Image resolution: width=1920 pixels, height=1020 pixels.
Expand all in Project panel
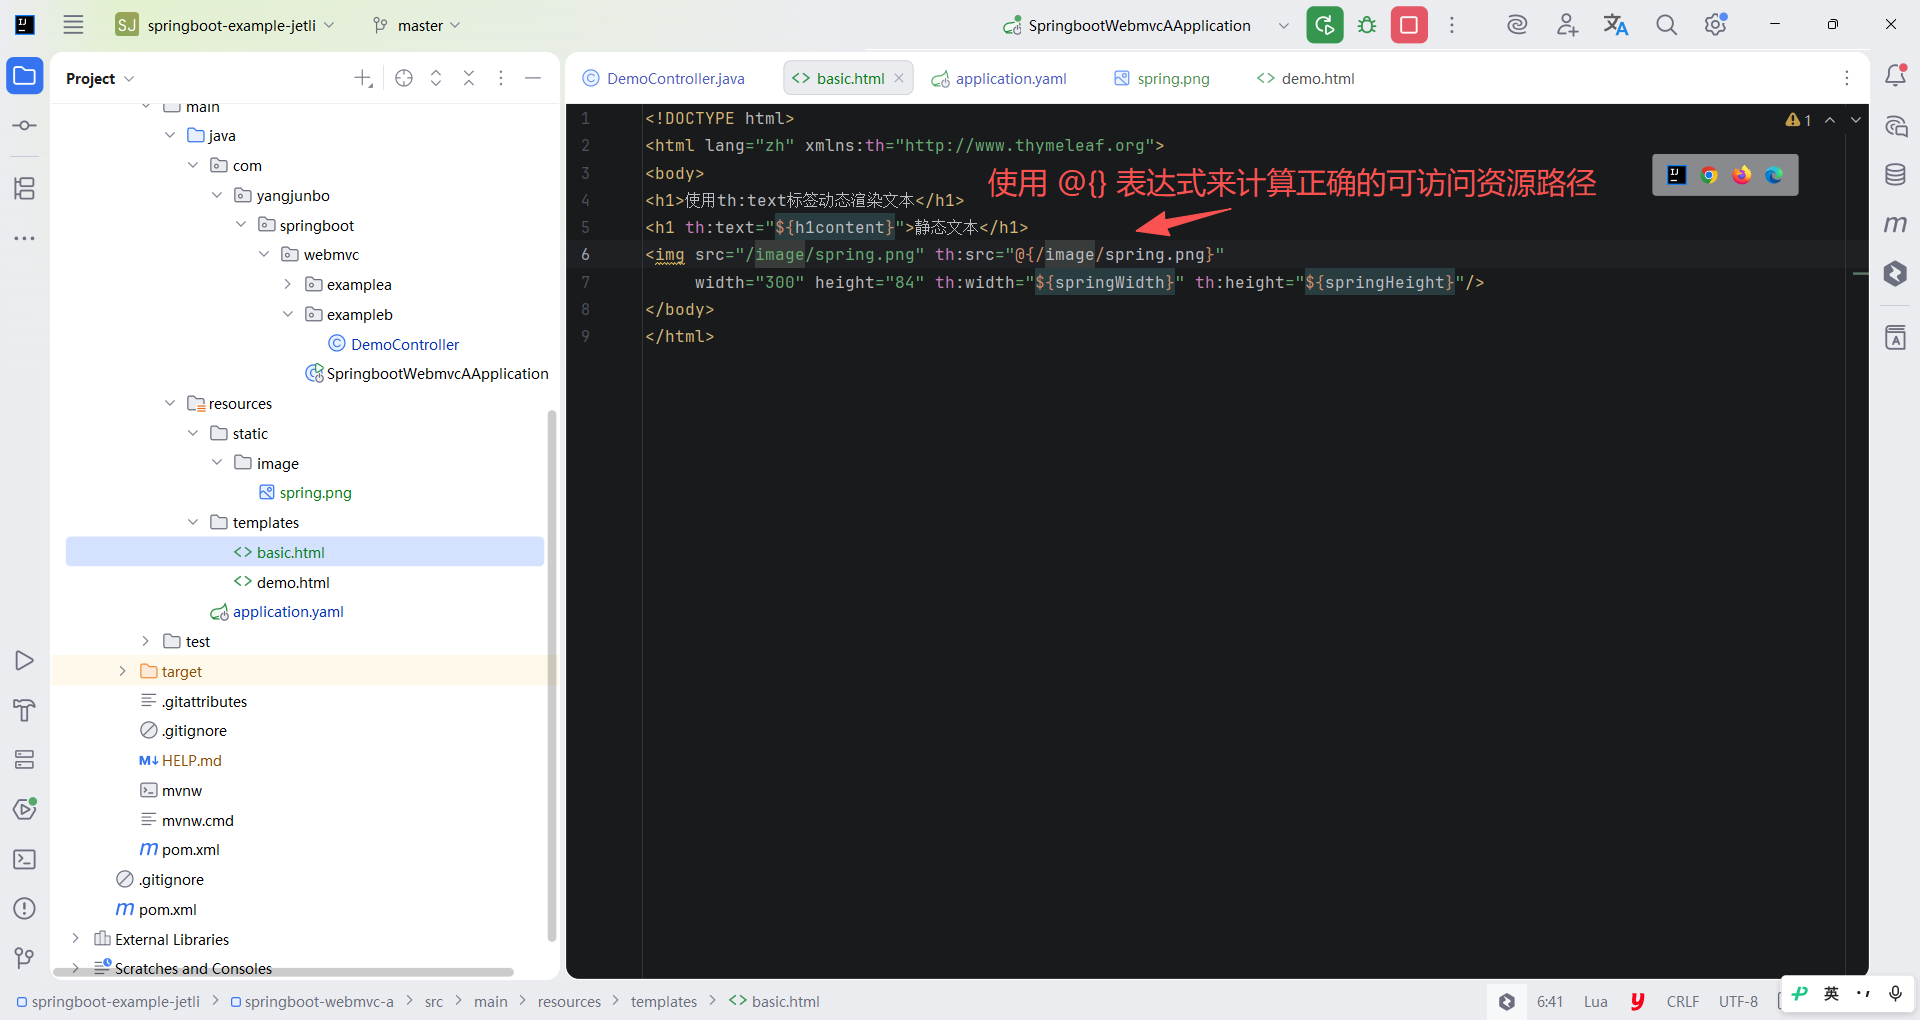pos(436,78)
